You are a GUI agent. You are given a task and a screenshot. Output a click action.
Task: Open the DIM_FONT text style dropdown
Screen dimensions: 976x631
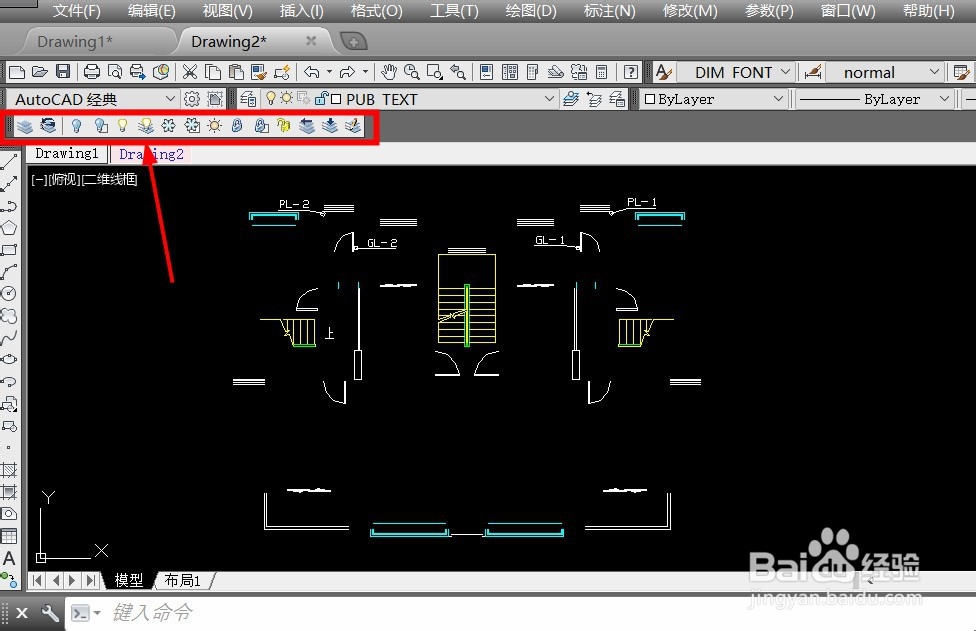(x=786, y=72)
